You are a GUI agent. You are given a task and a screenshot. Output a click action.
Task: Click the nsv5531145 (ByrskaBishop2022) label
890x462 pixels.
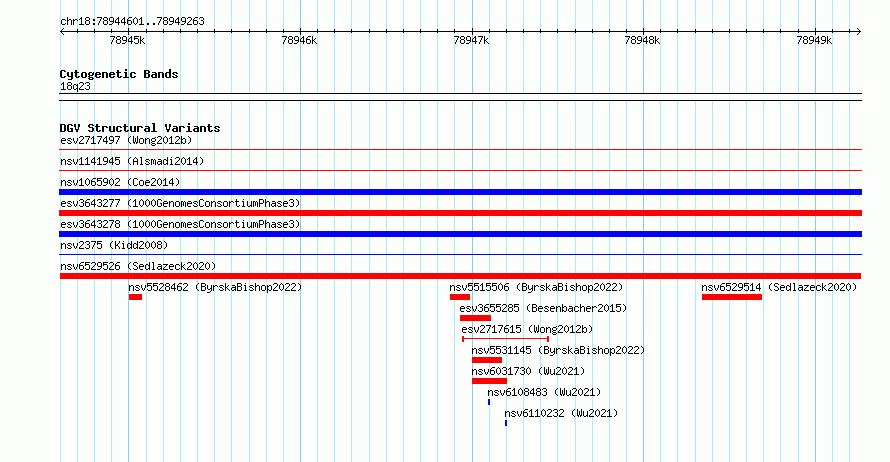tap(559, 350)
